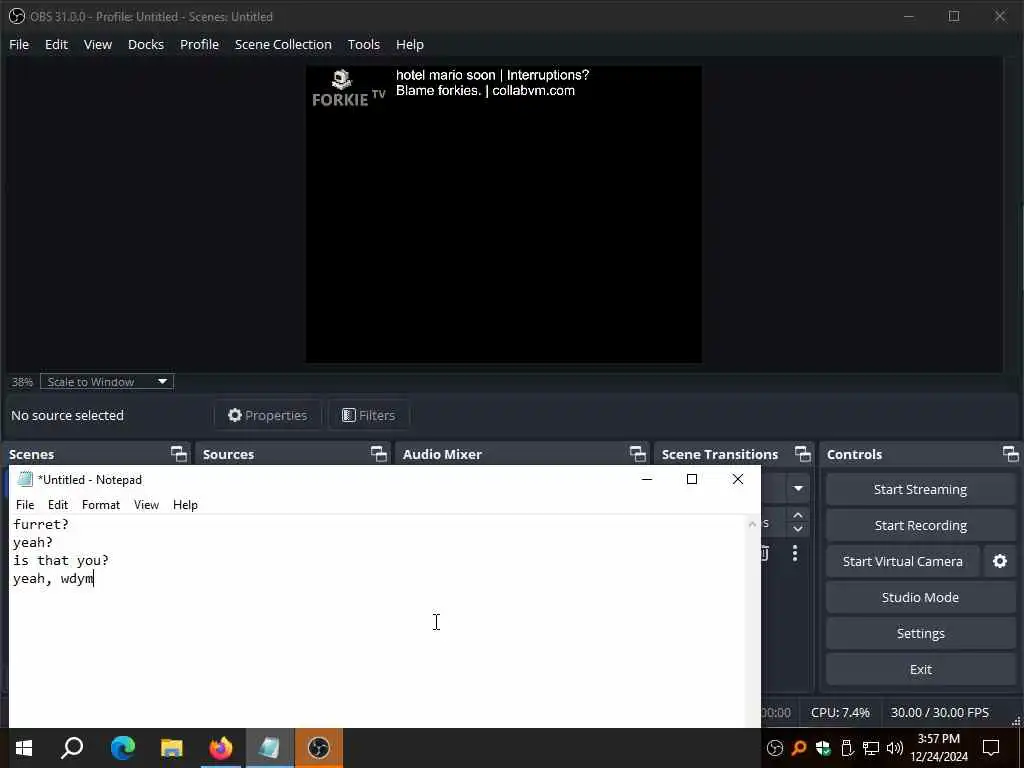
Task: Click Start Recording button
Action: coord(920,525)
